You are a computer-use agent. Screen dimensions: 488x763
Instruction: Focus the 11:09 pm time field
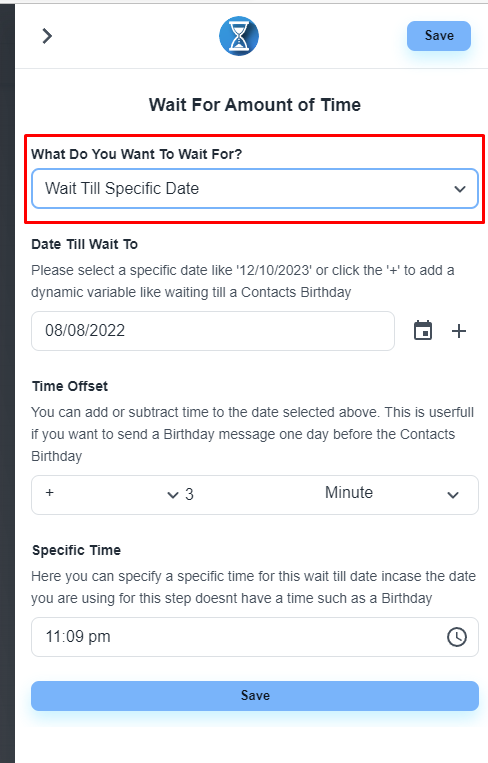[255, 637]
